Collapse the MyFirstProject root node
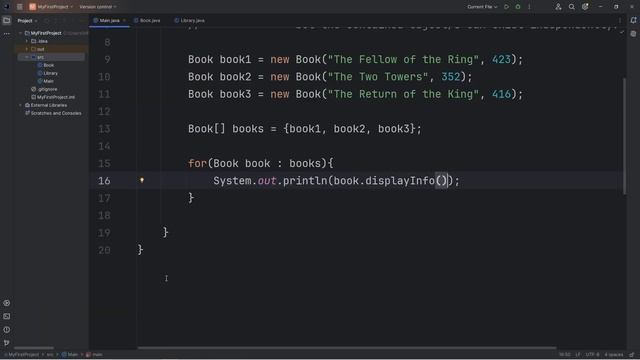The width and height of the screenshot is (640, 360). click(20, 33)
